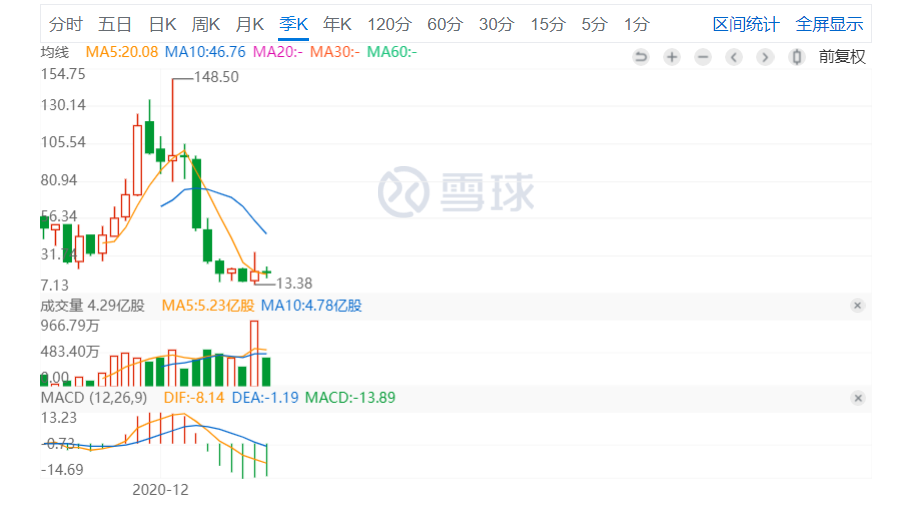Close the 成交量 volume indicator panel

click(857, 306)
